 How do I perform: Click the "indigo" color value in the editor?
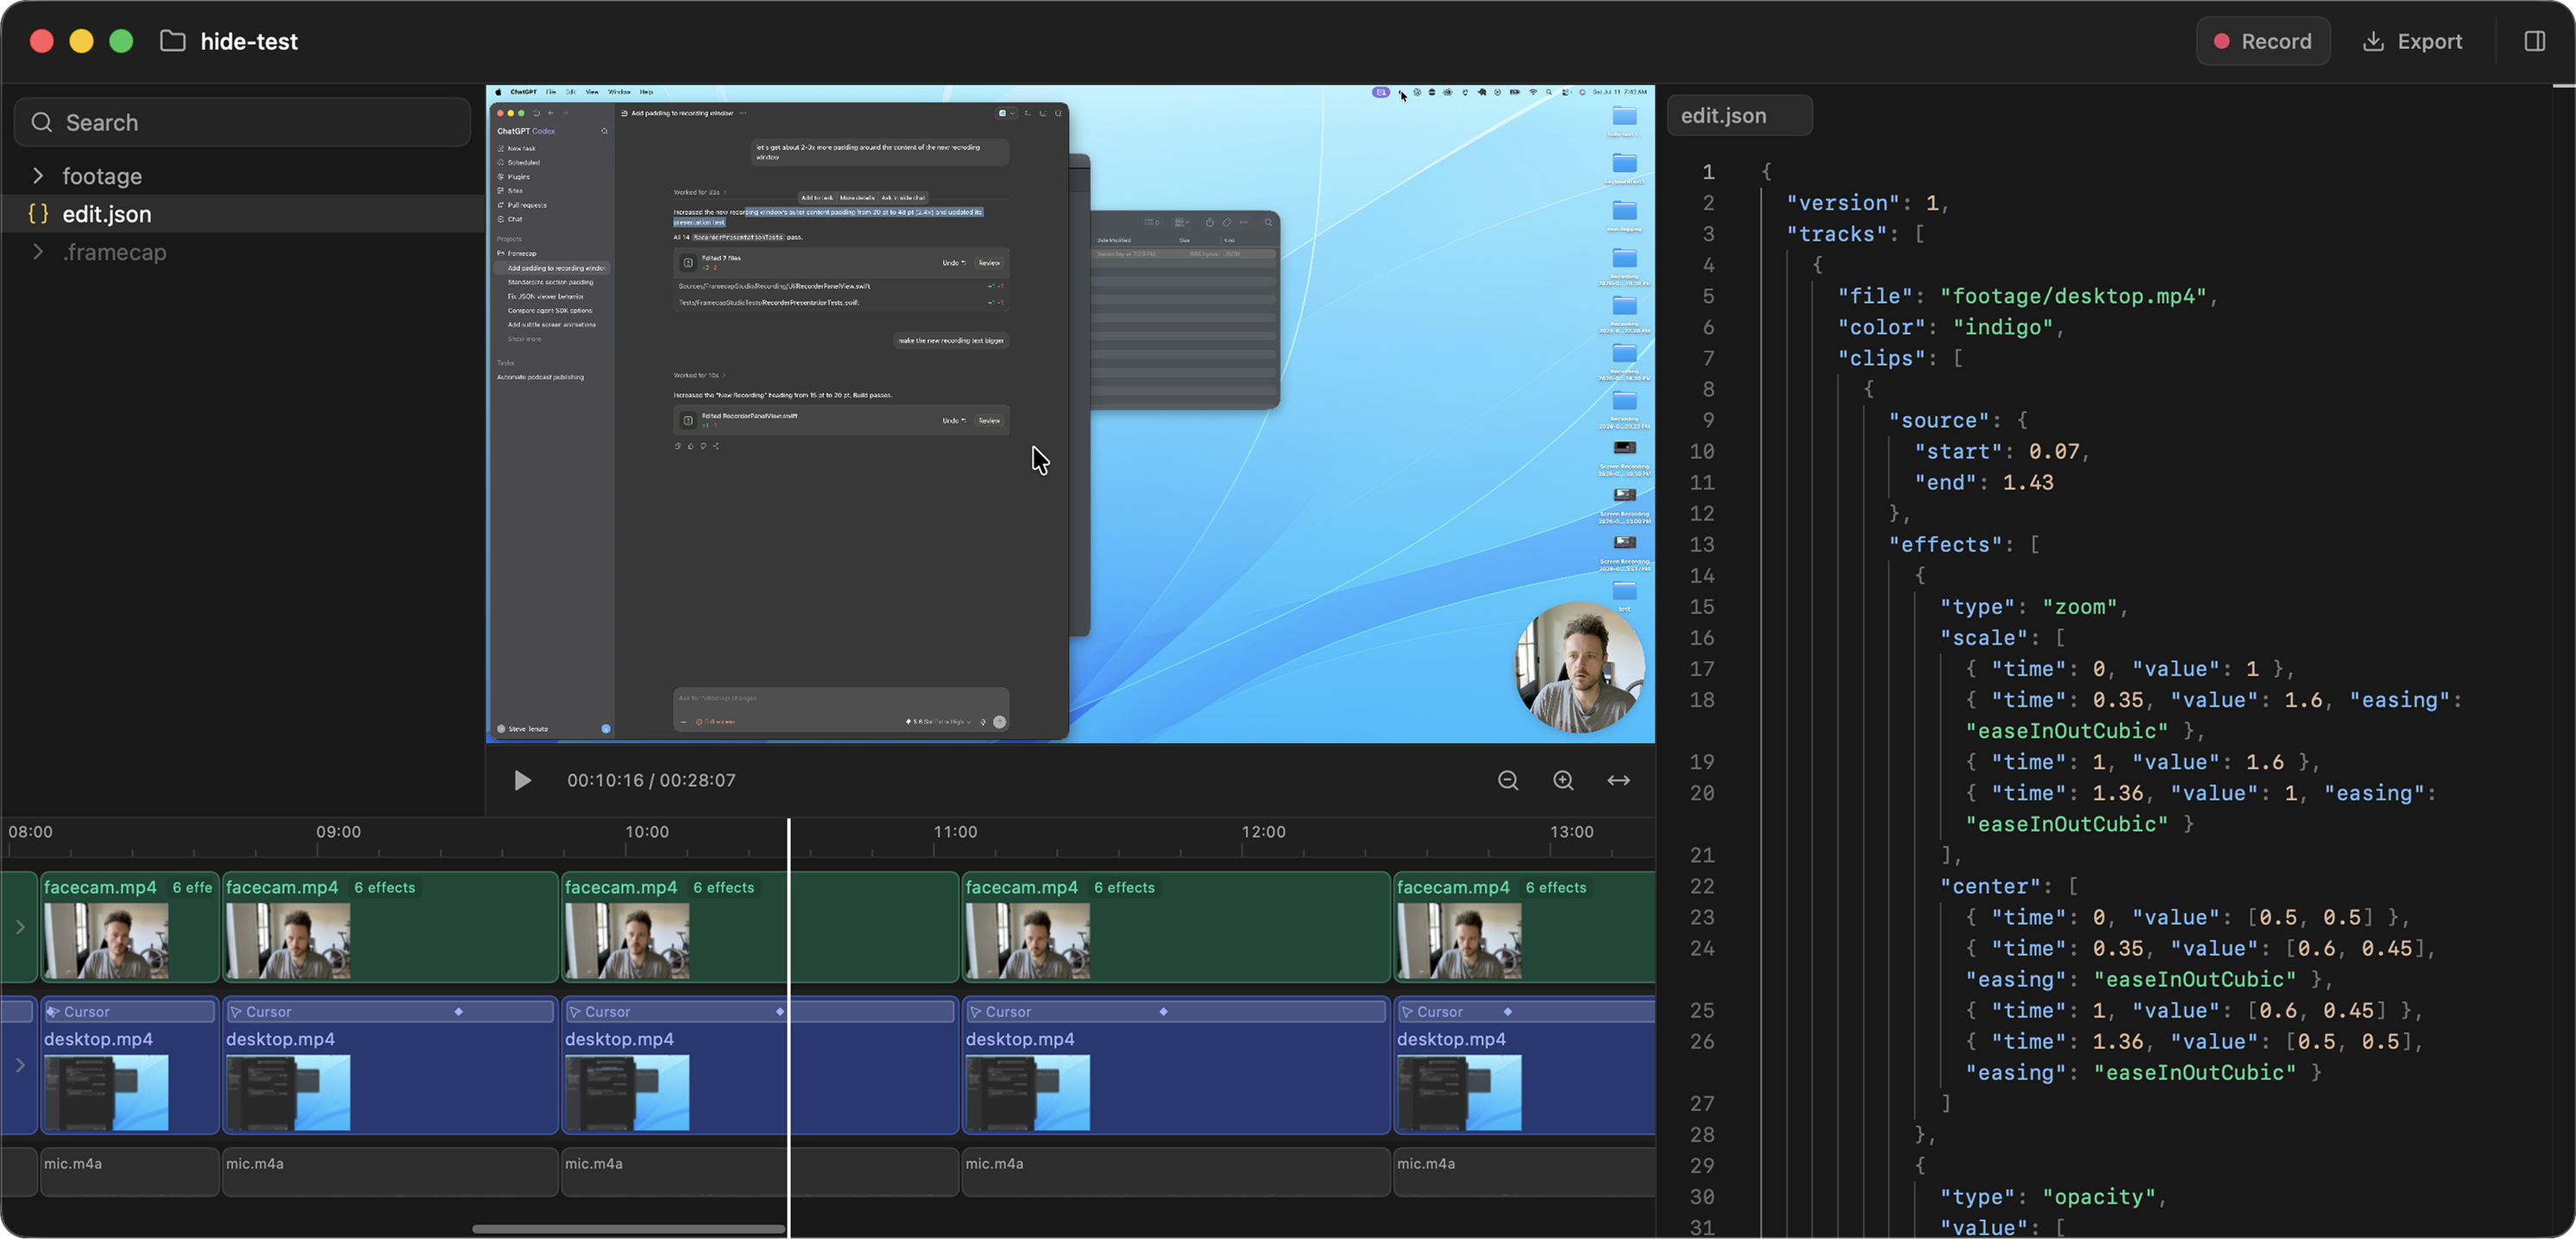point(2002,327)
